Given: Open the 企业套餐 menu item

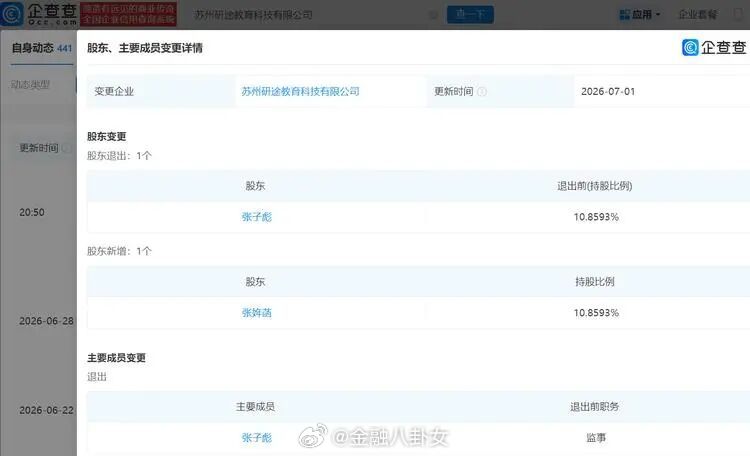Looking at the screenshot, I should [x=698, y=15].
